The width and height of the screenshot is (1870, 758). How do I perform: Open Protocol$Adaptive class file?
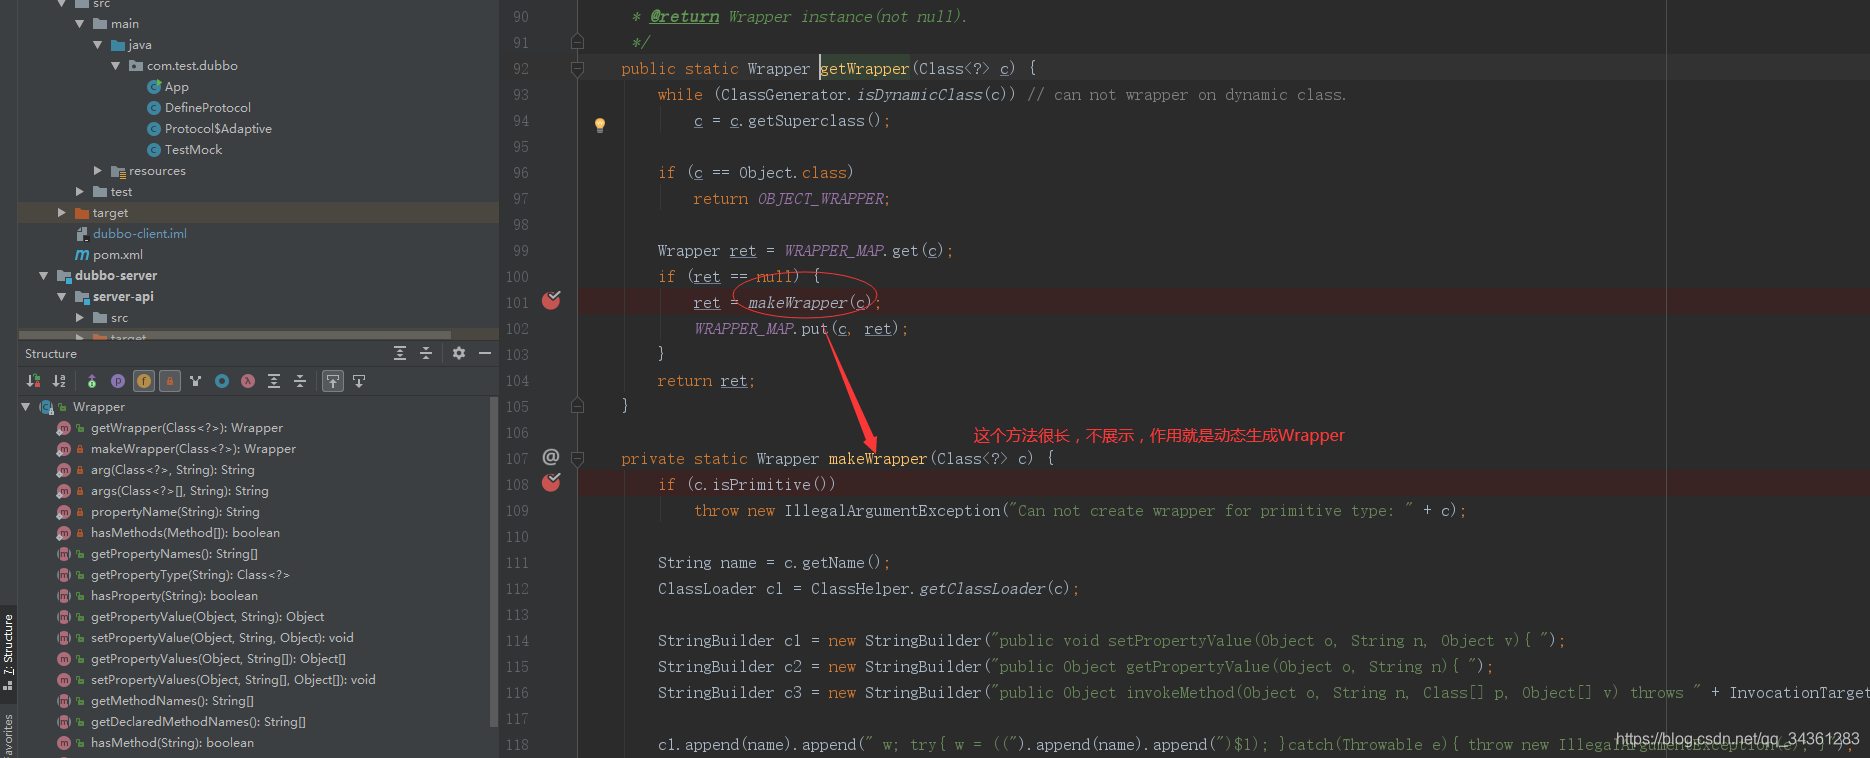point(217,129)
